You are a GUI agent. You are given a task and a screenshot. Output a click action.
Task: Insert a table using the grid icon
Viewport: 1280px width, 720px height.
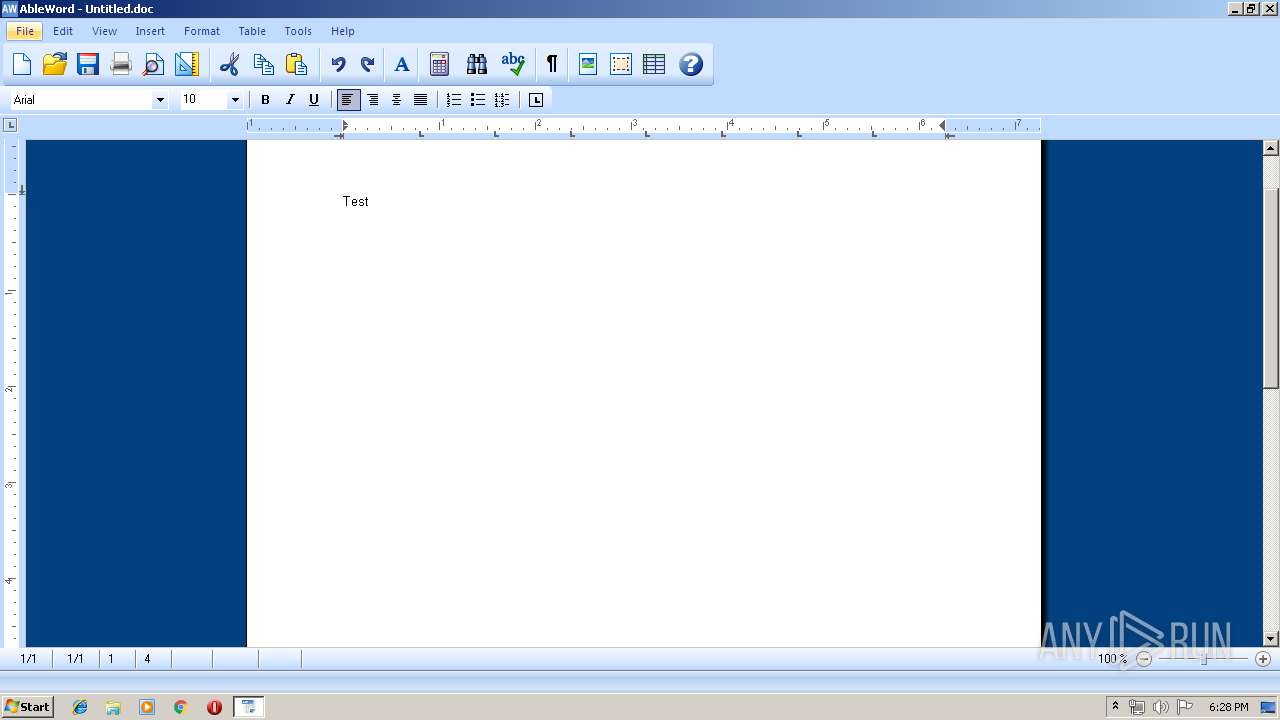(654, 65)
